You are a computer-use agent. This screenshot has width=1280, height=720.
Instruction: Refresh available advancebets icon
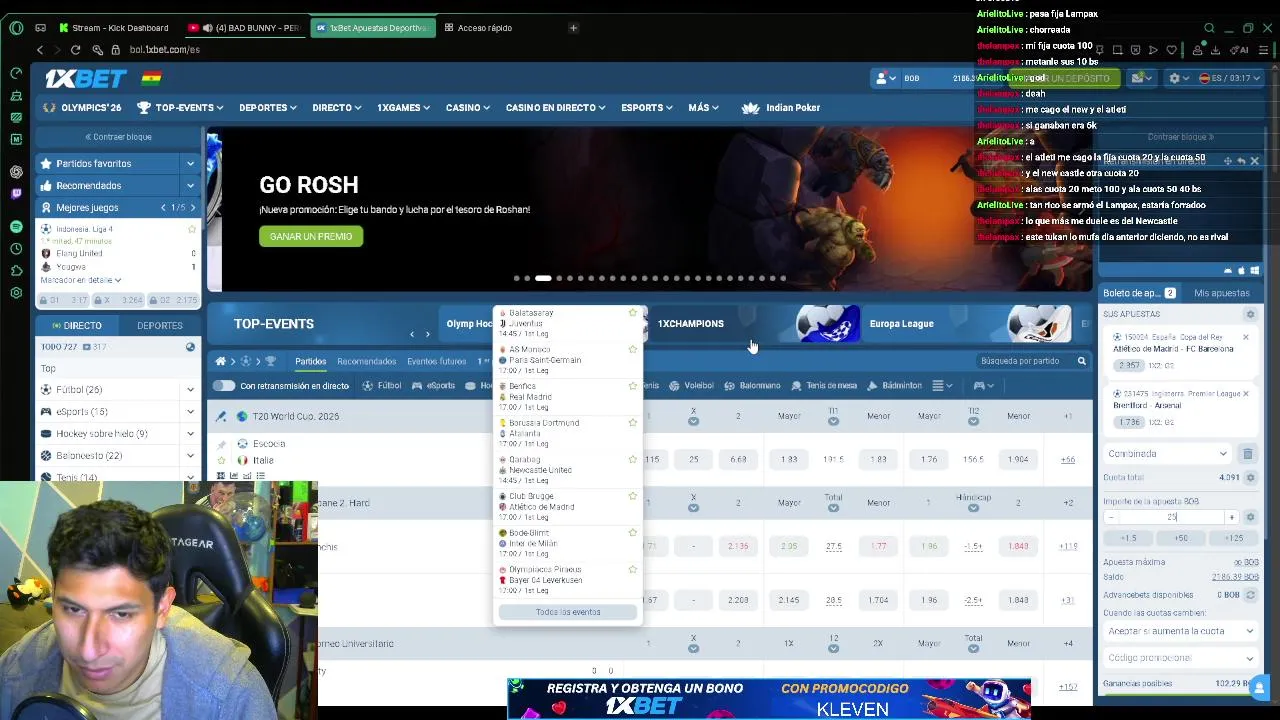click(1250, 595)
